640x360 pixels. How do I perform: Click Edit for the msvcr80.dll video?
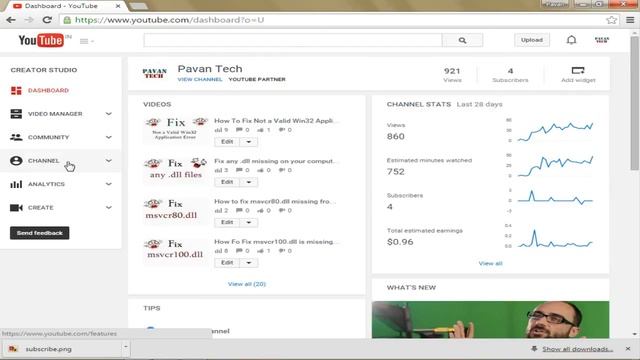click(227, 222)
